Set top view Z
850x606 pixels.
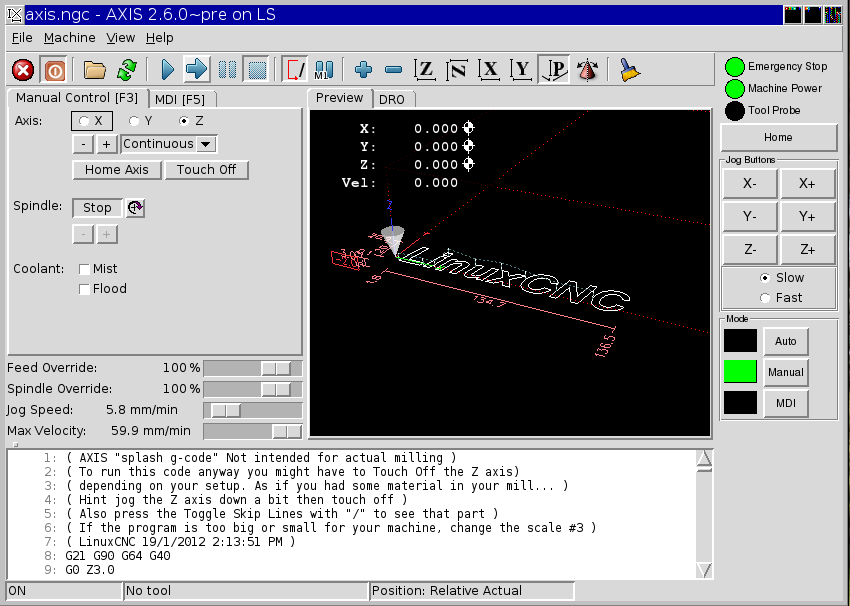(425, 70)
